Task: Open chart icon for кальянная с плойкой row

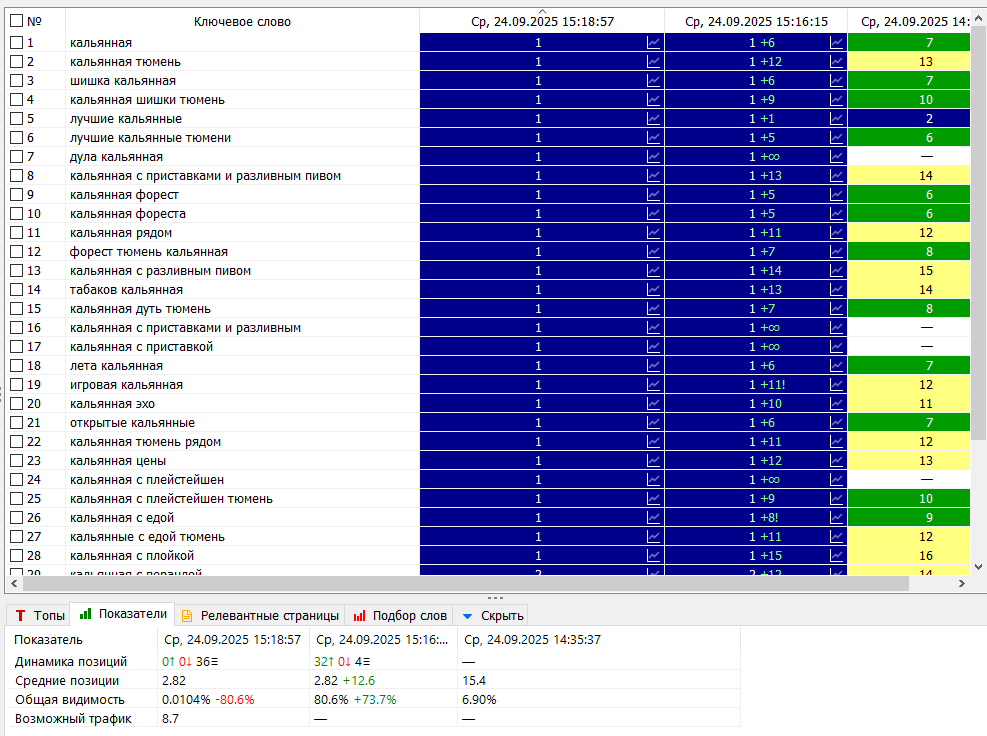Action: pos(653,556)
